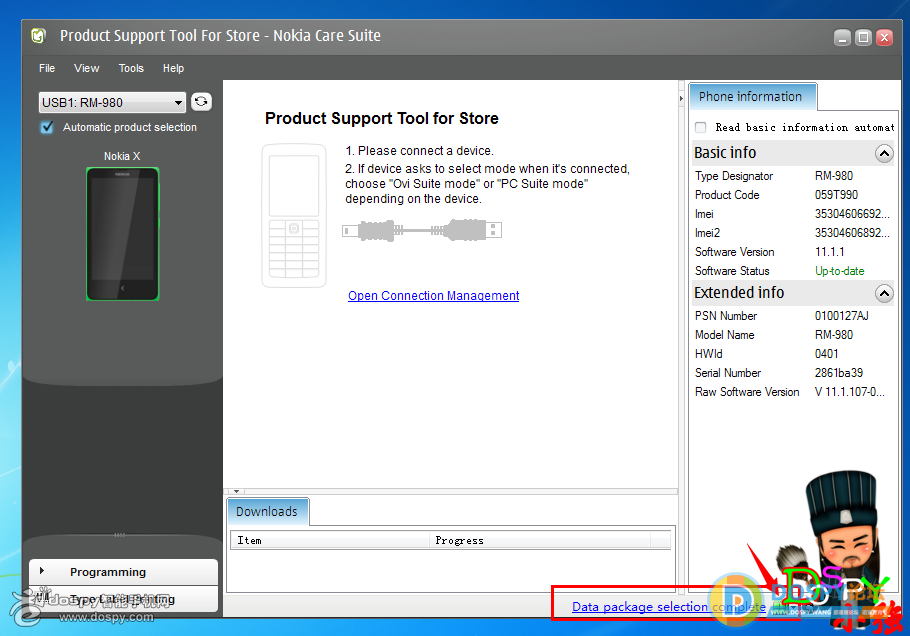The image size is (910, 636).
Task: Select the Software Version value 11.1.1
Action: point(830,252)
